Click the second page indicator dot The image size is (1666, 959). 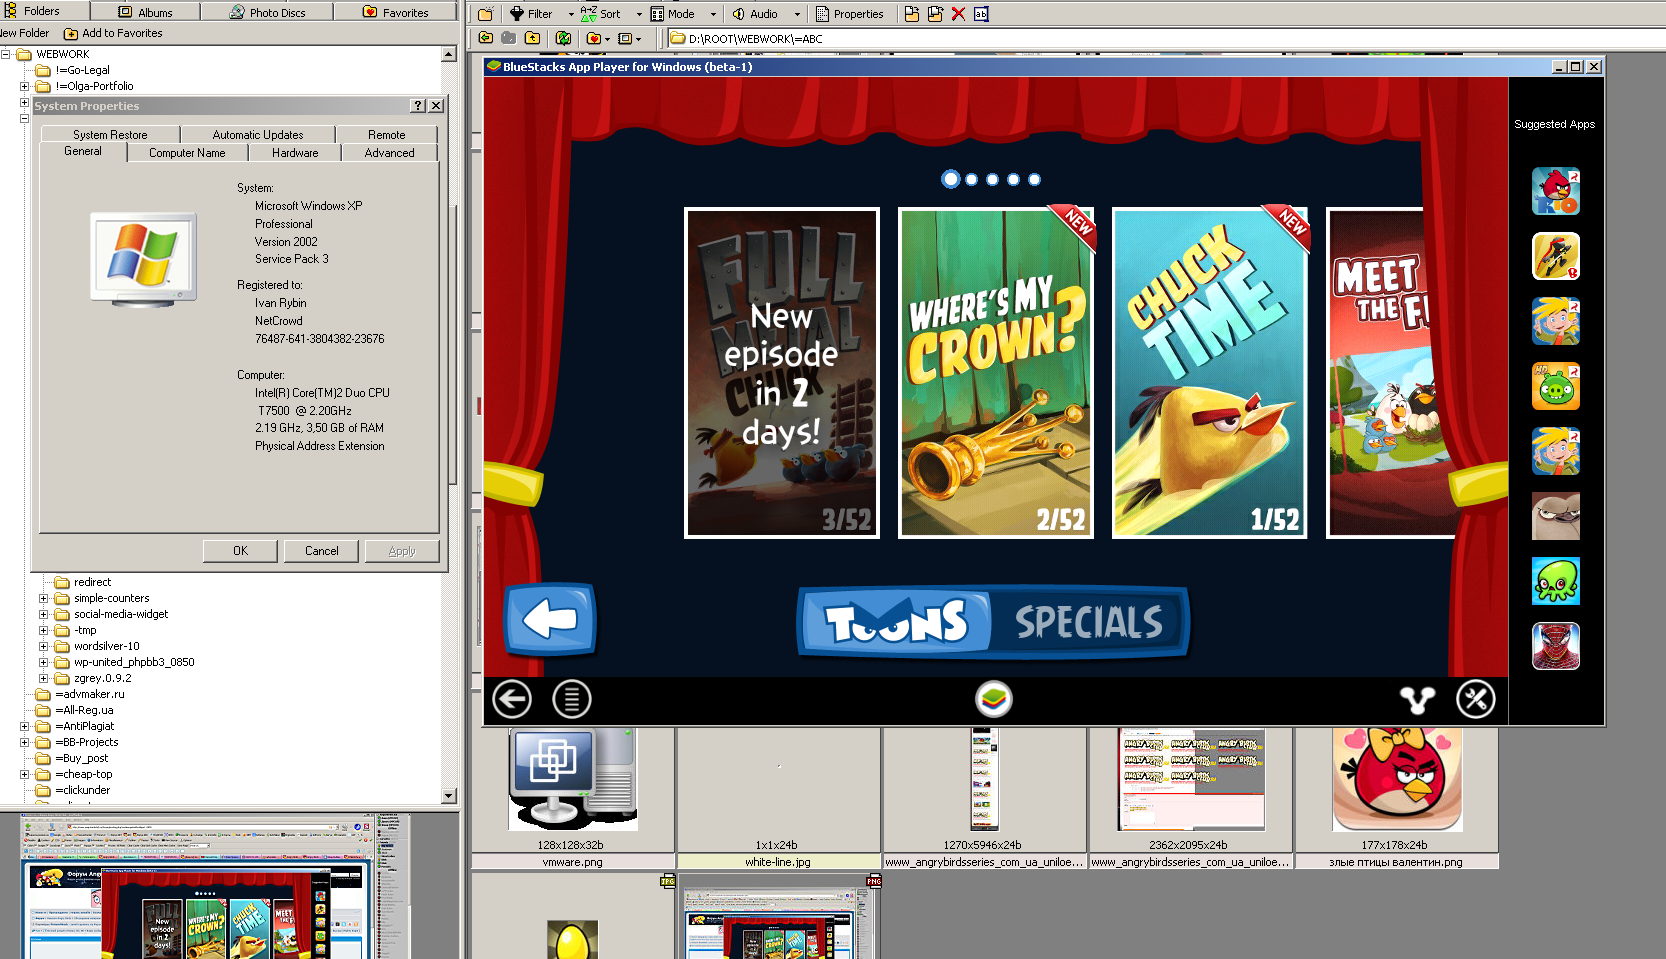tap(971, 180)
